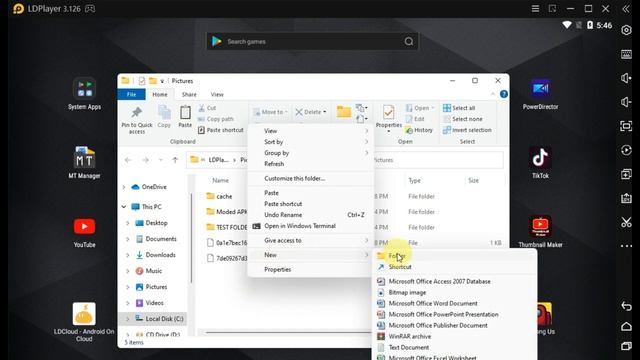Viewport: 640px width, 360px height.
Task: Click the Type column header
Action: 414,180
